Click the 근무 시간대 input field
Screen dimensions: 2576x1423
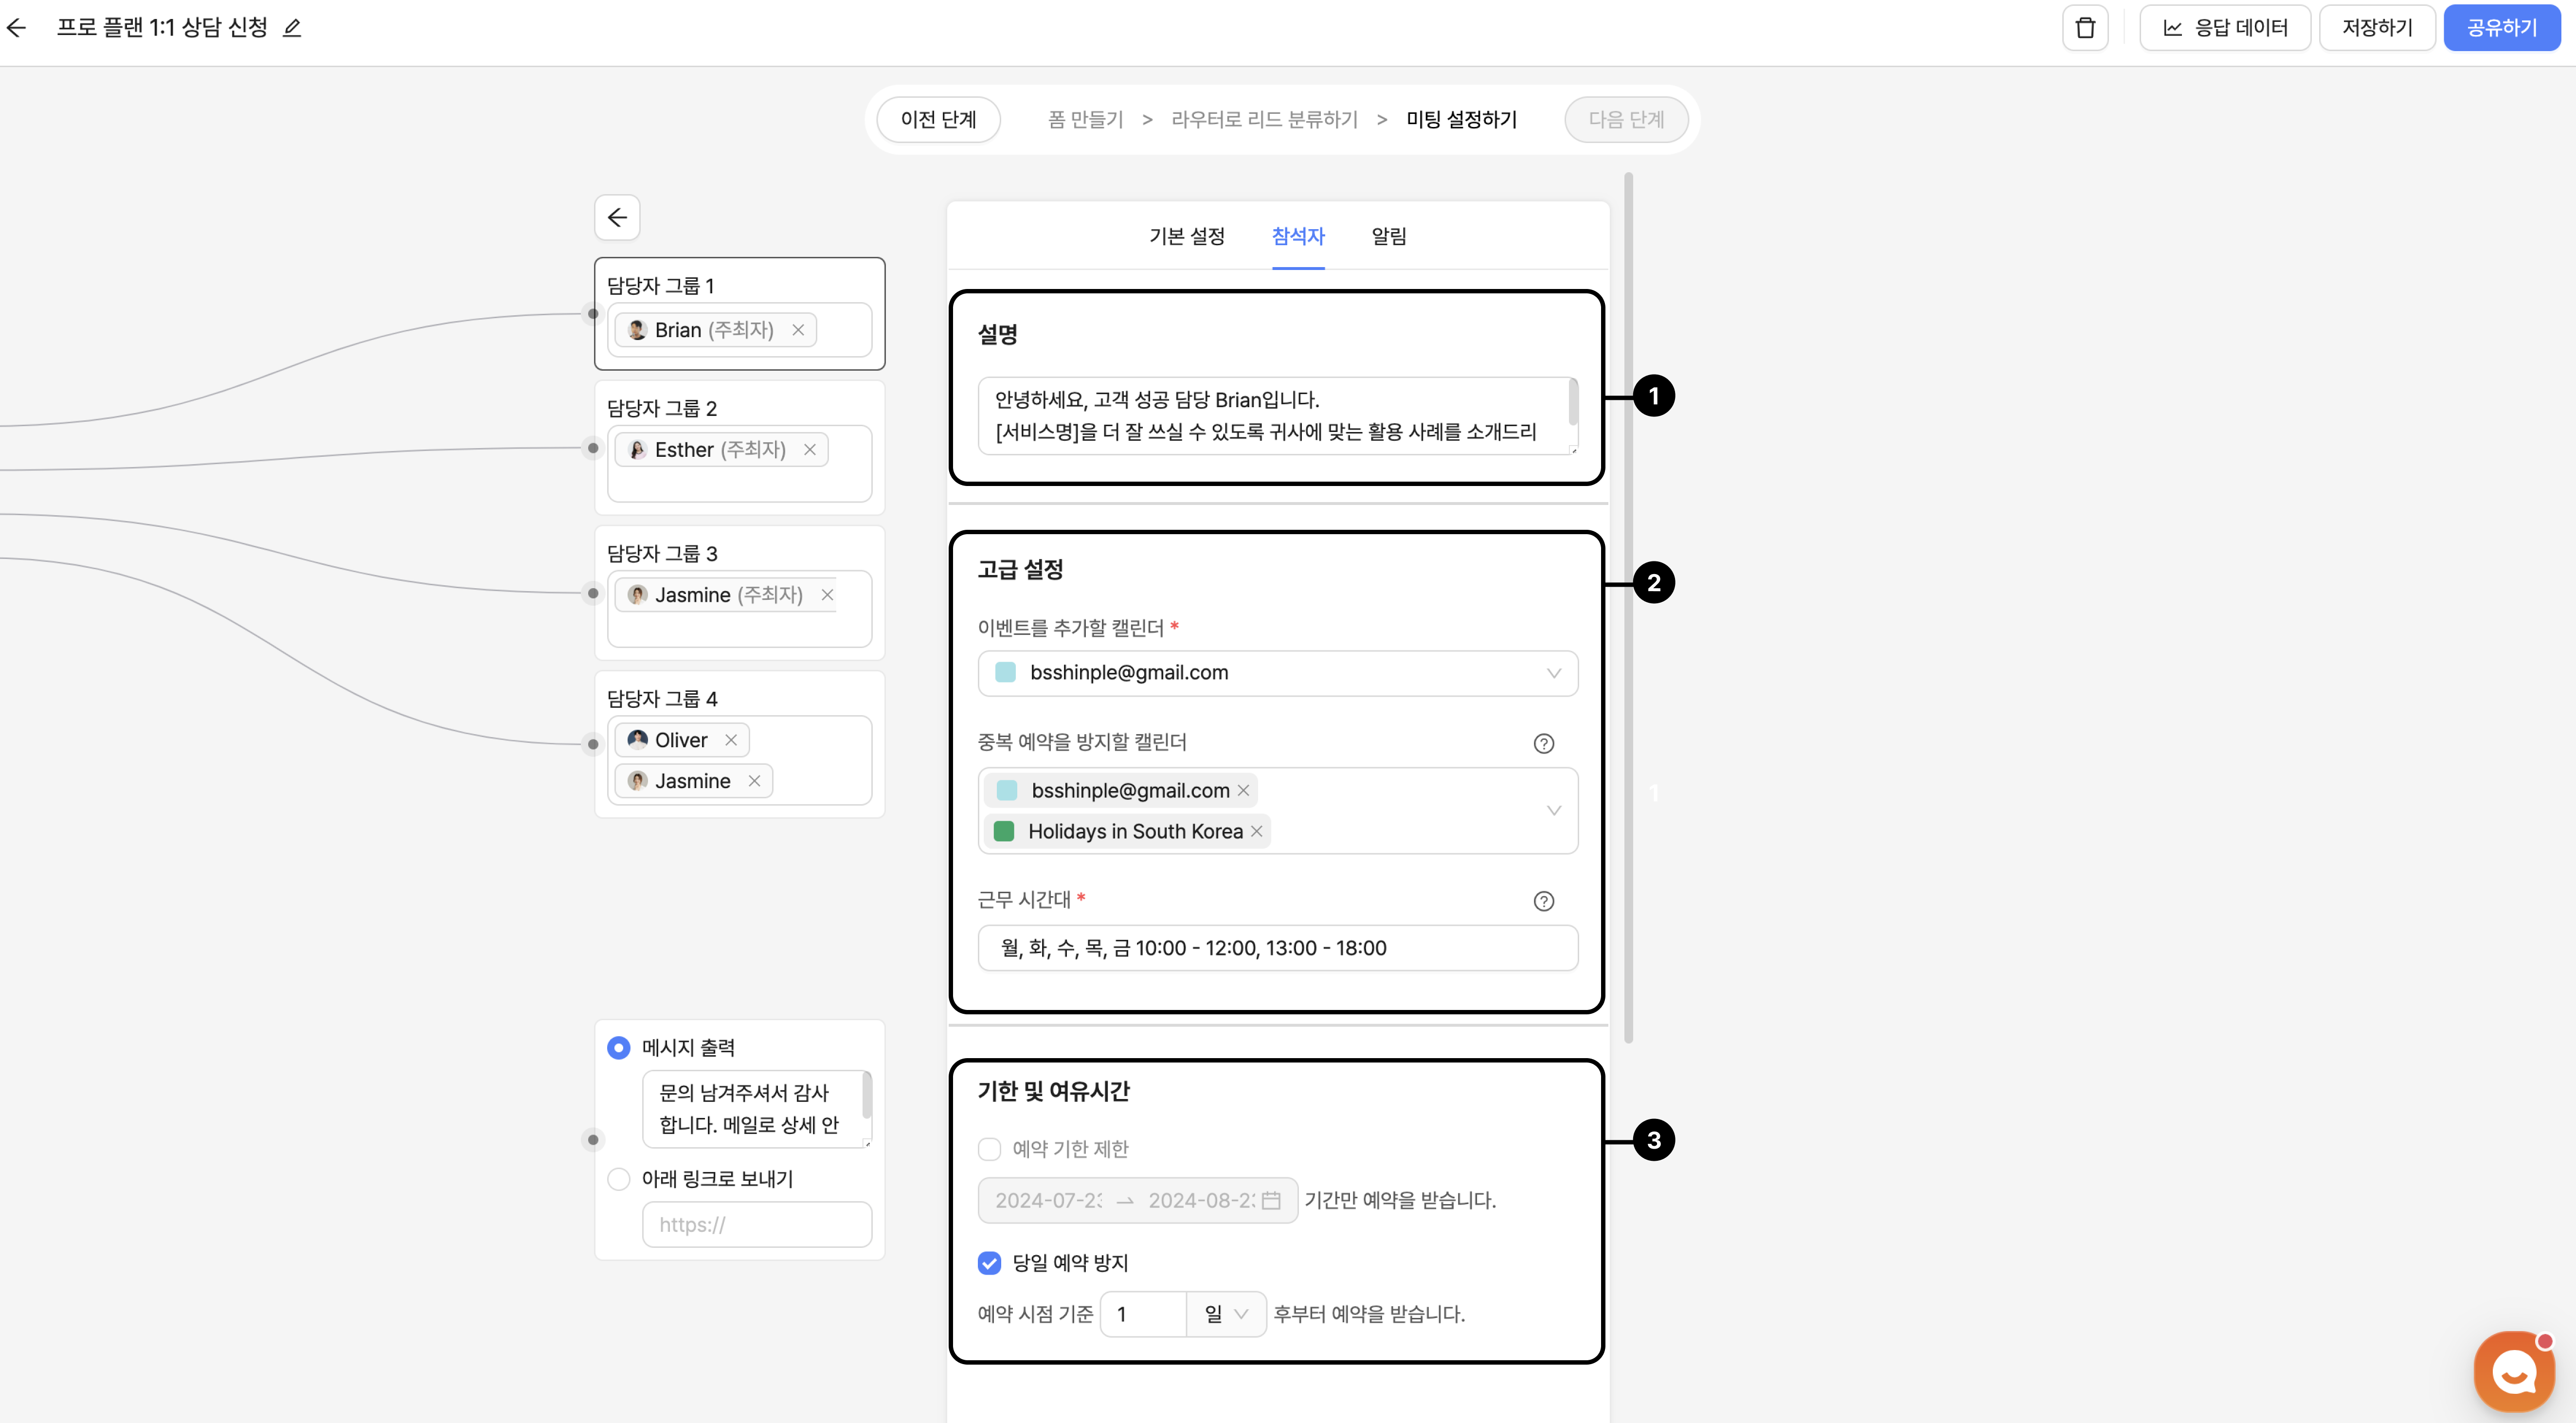point(1277,948)
